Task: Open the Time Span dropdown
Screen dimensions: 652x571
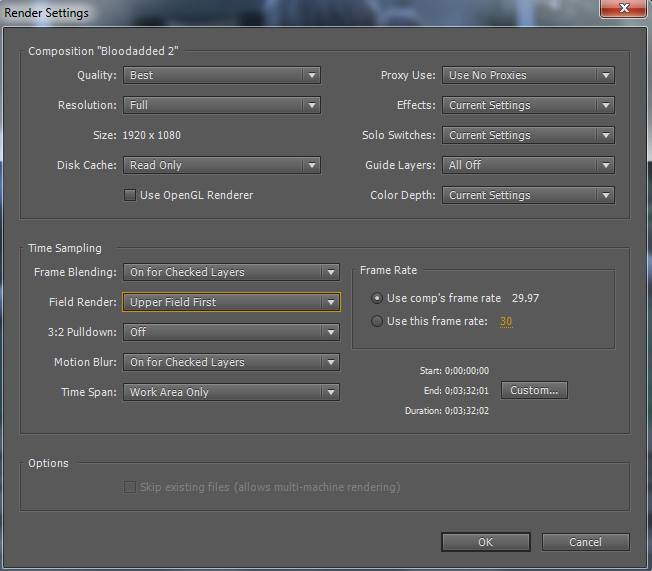Action: [x=231, y=392]
